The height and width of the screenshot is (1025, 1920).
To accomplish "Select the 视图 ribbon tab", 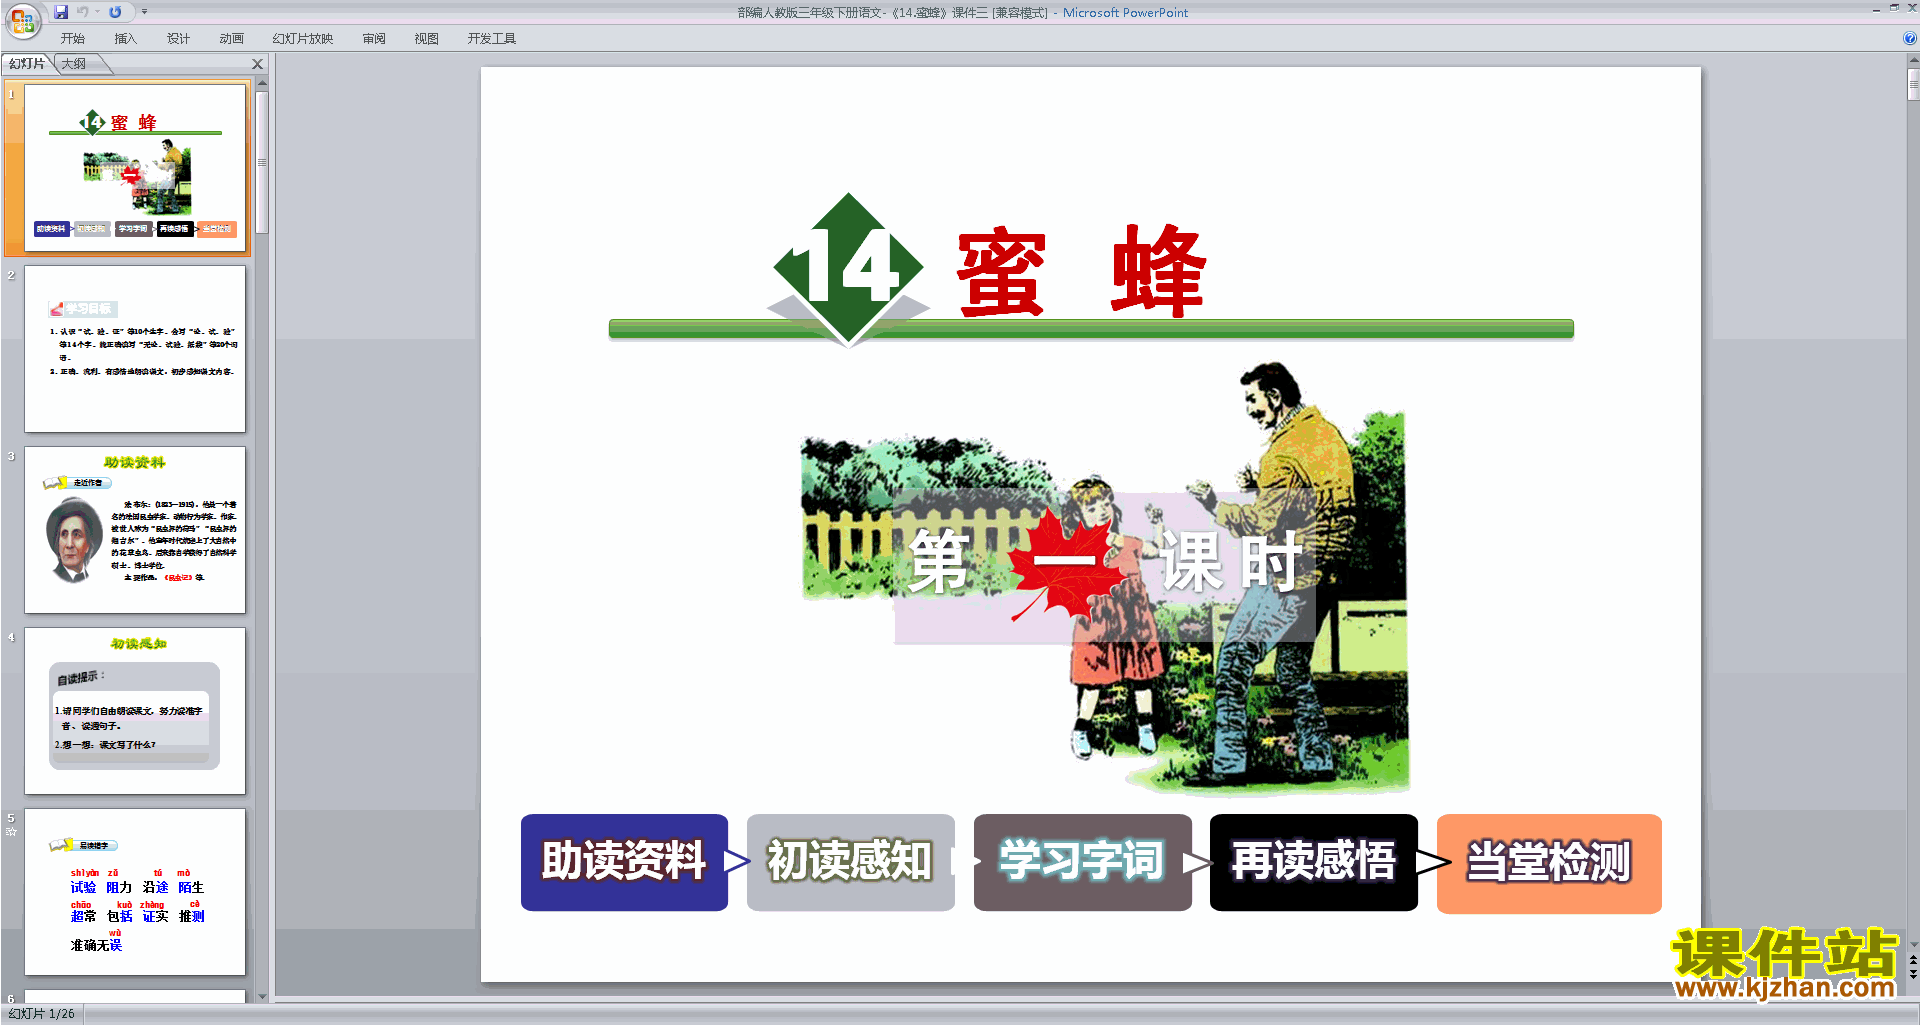I will tap(427, 38).
